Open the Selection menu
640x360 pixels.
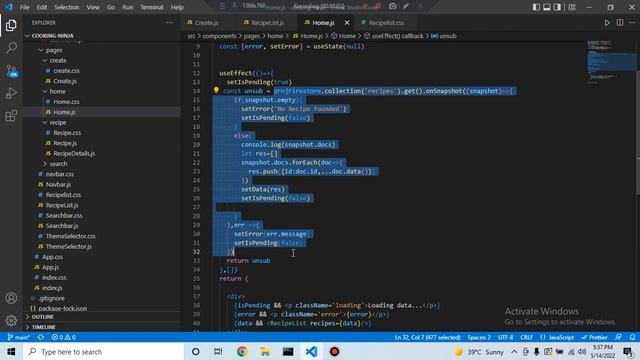tap(67, 7)
